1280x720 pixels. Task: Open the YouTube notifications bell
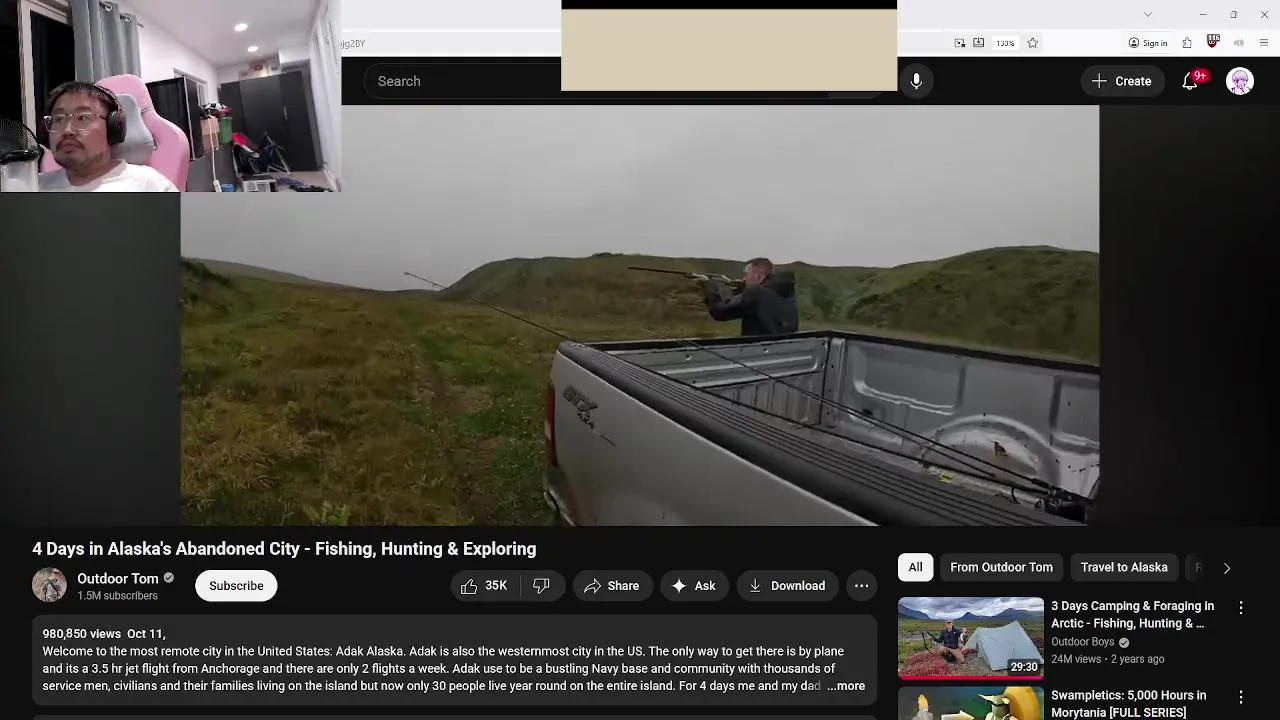coord(1190,81)
